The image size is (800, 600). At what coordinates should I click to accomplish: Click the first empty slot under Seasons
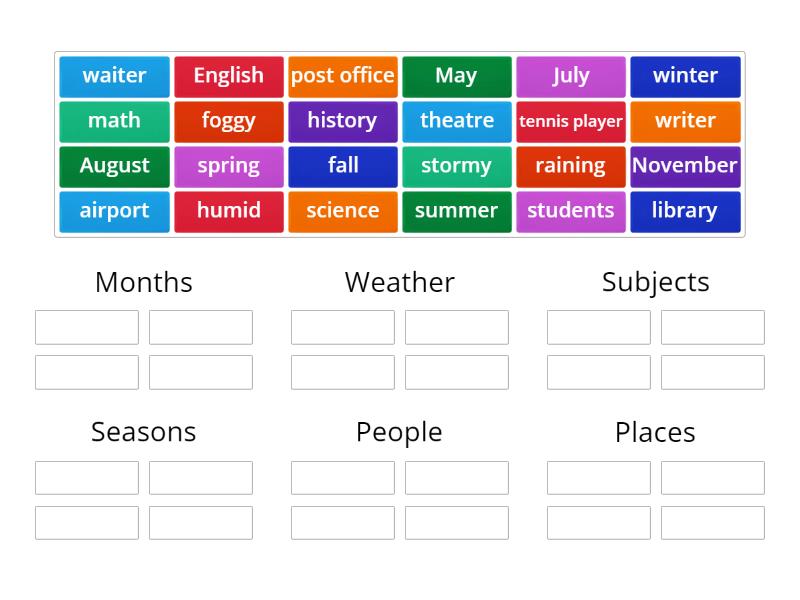pyautogui.click(x=86, y=477)
